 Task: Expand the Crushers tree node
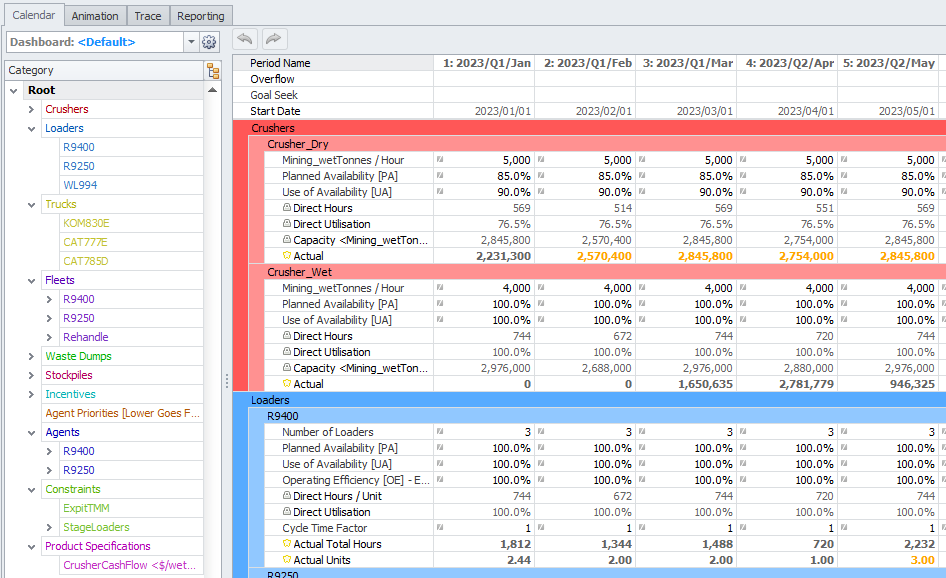click(32, 109)
